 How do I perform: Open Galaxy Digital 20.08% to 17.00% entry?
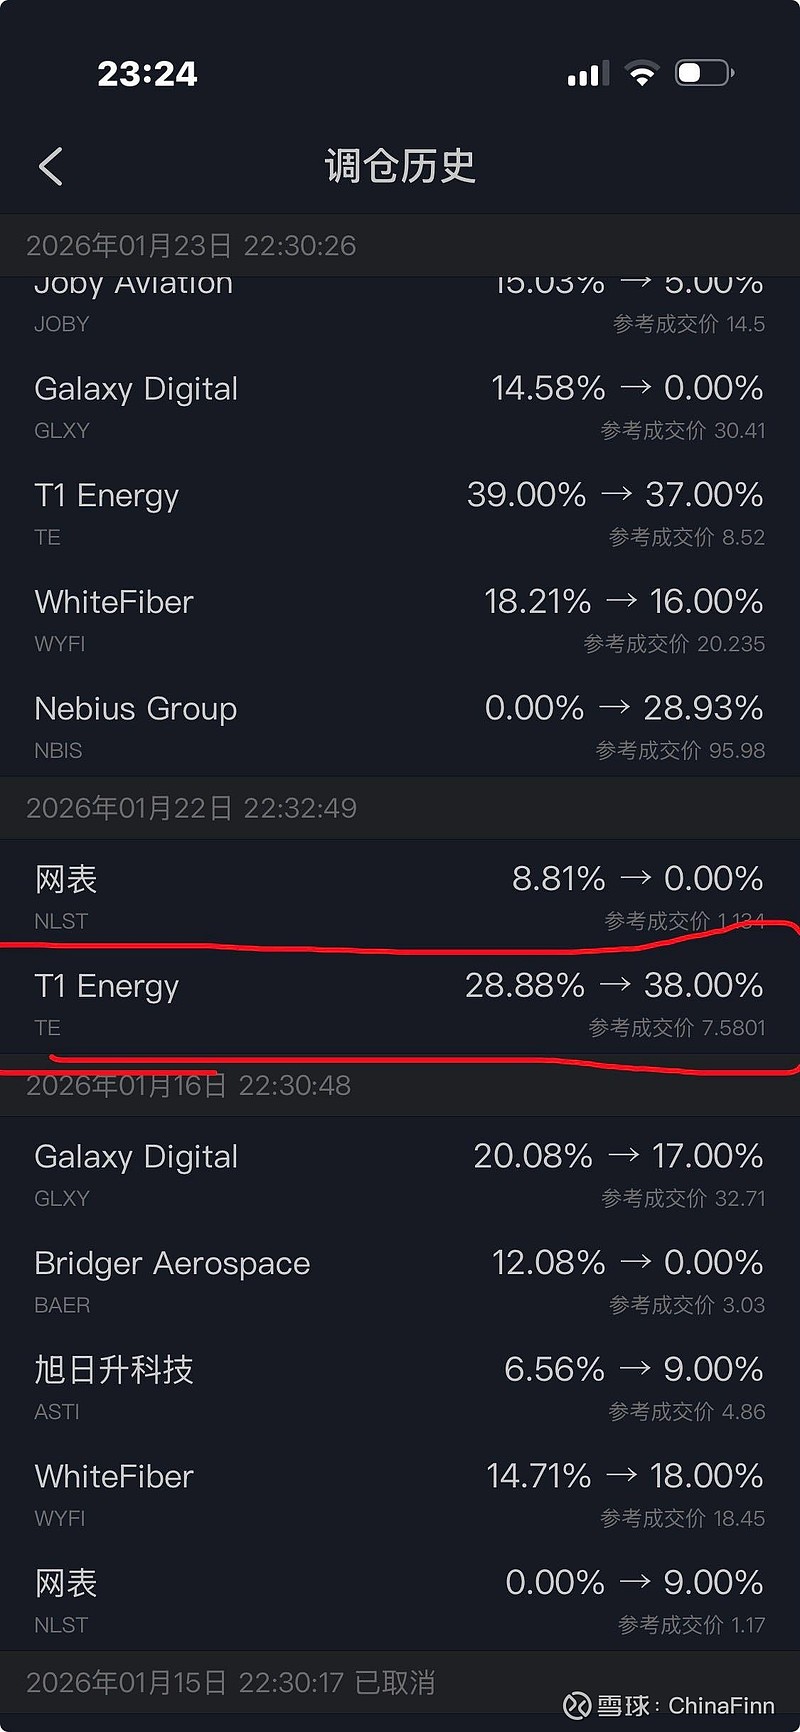coord(400,1175)
